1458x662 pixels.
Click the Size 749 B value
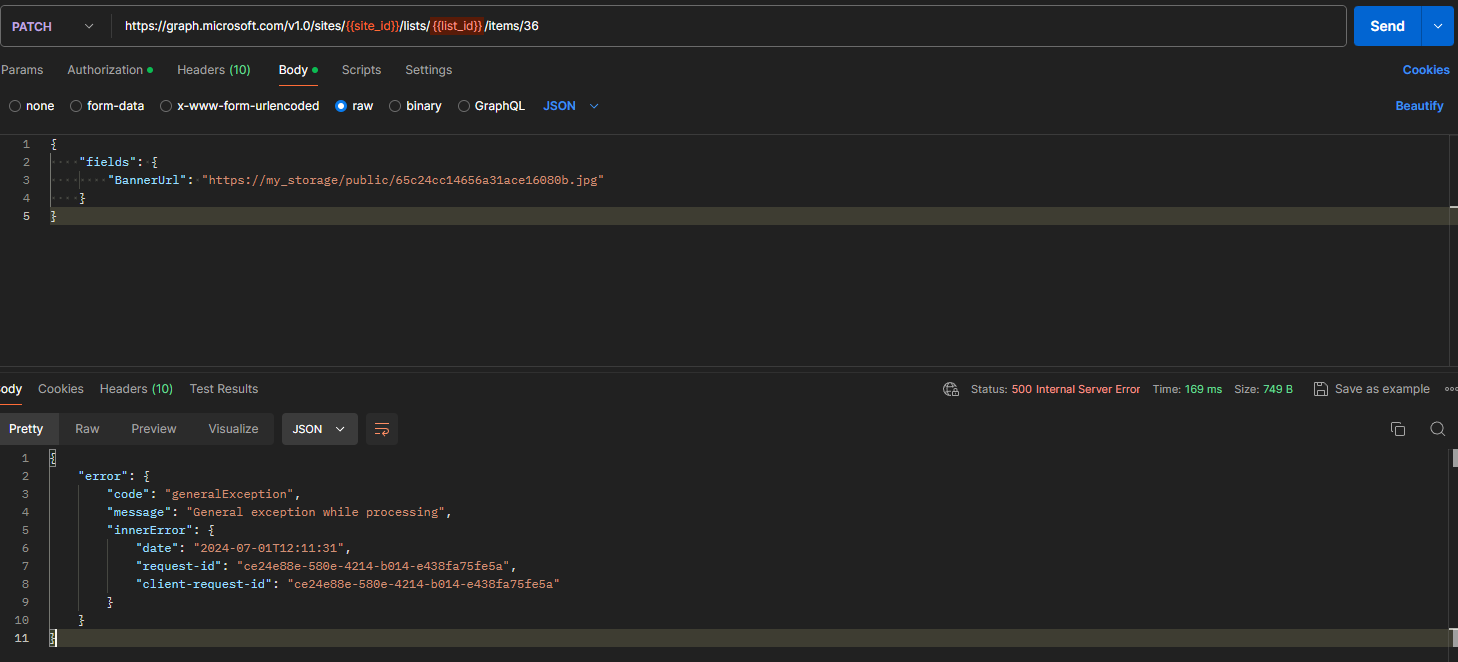point(1277,389)
